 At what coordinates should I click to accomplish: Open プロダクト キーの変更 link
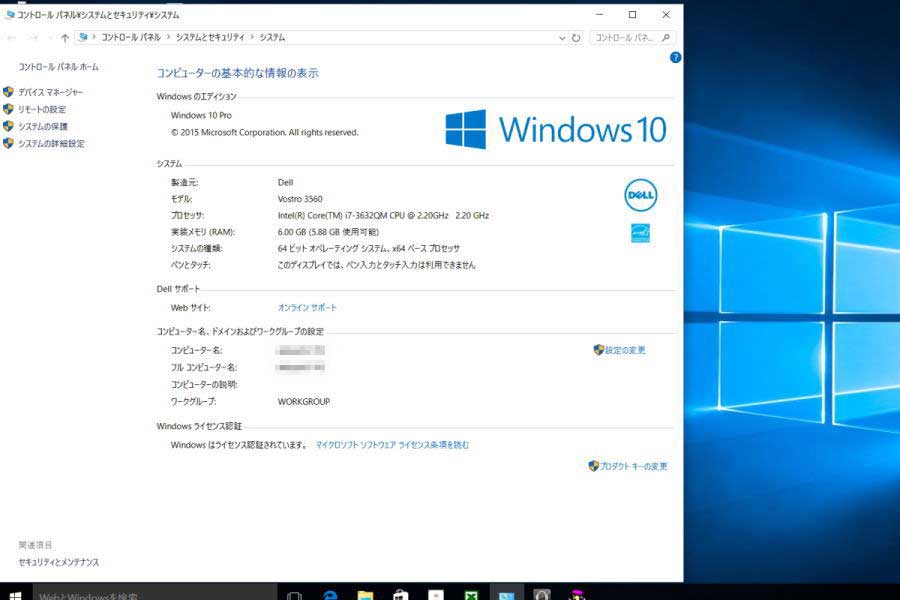634,466
